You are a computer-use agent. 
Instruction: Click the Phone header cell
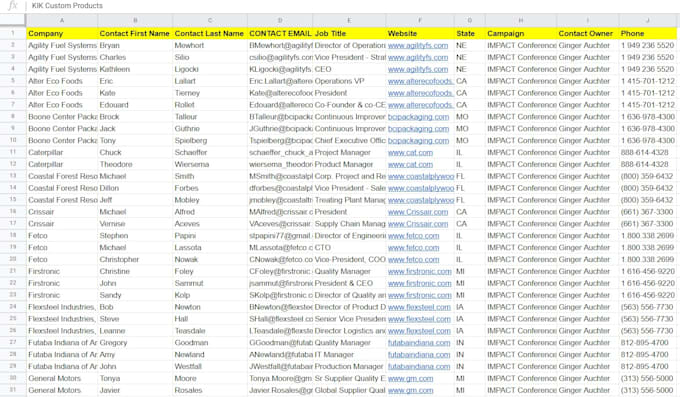(x=647, y=33)
